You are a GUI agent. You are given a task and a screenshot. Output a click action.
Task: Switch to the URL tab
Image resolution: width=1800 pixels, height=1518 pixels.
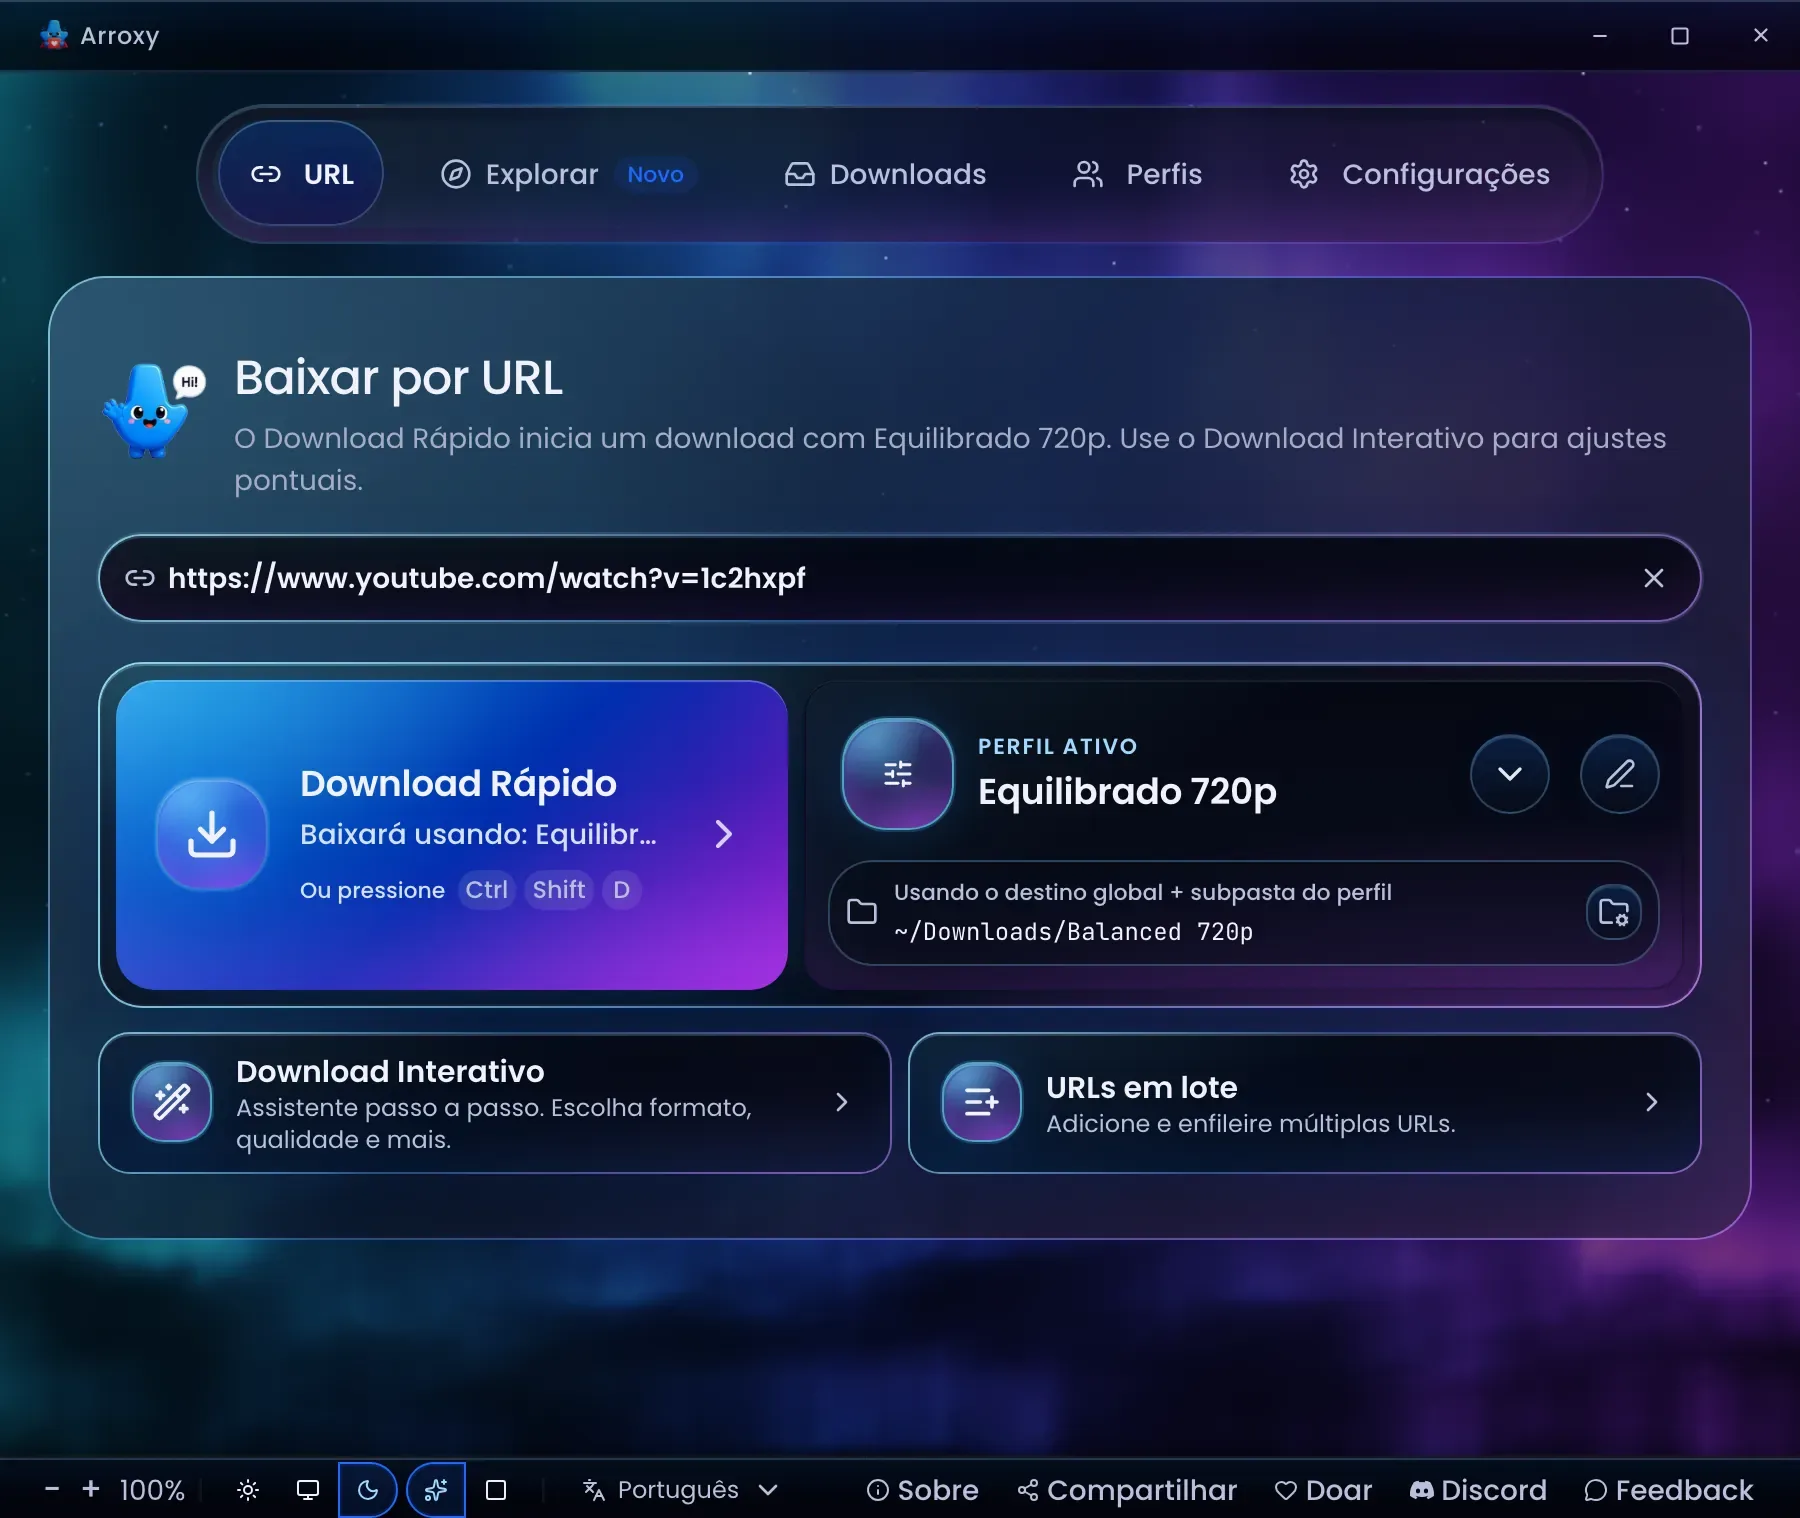(x=301, y=174)
